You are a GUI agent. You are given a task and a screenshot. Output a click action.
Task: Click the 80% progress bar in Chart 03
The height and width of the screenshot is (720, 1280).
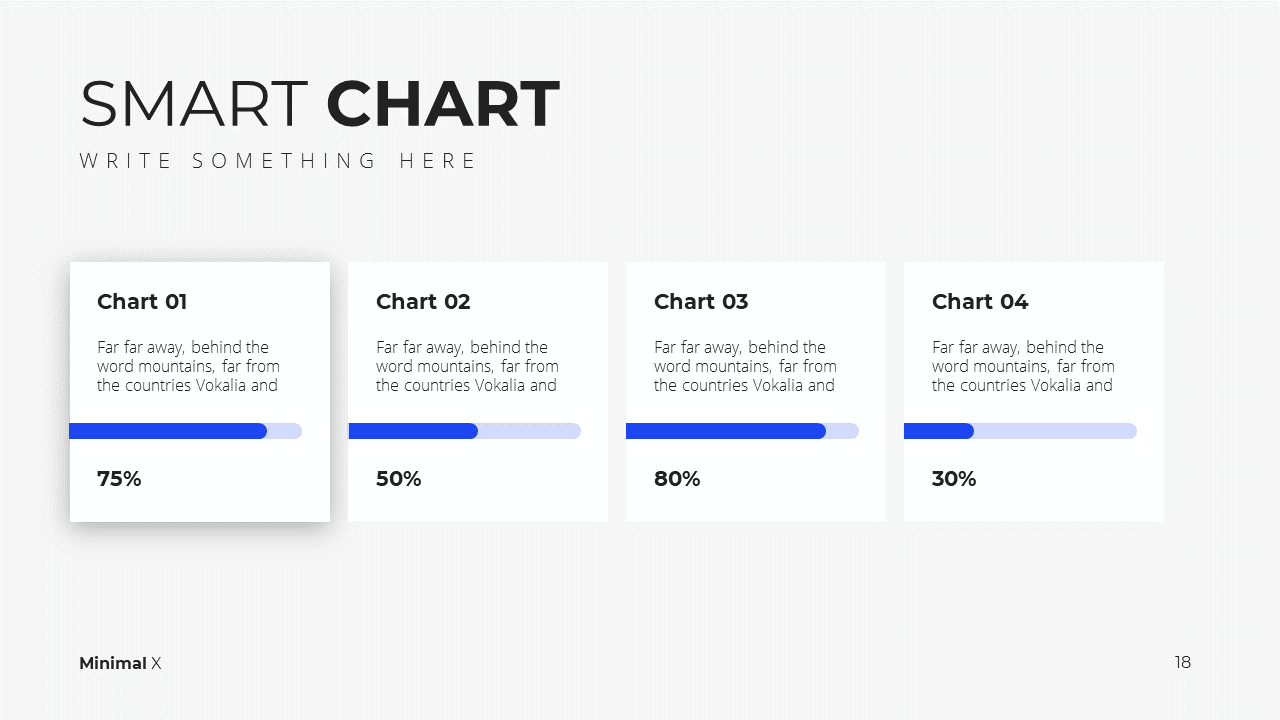(742, 431)
